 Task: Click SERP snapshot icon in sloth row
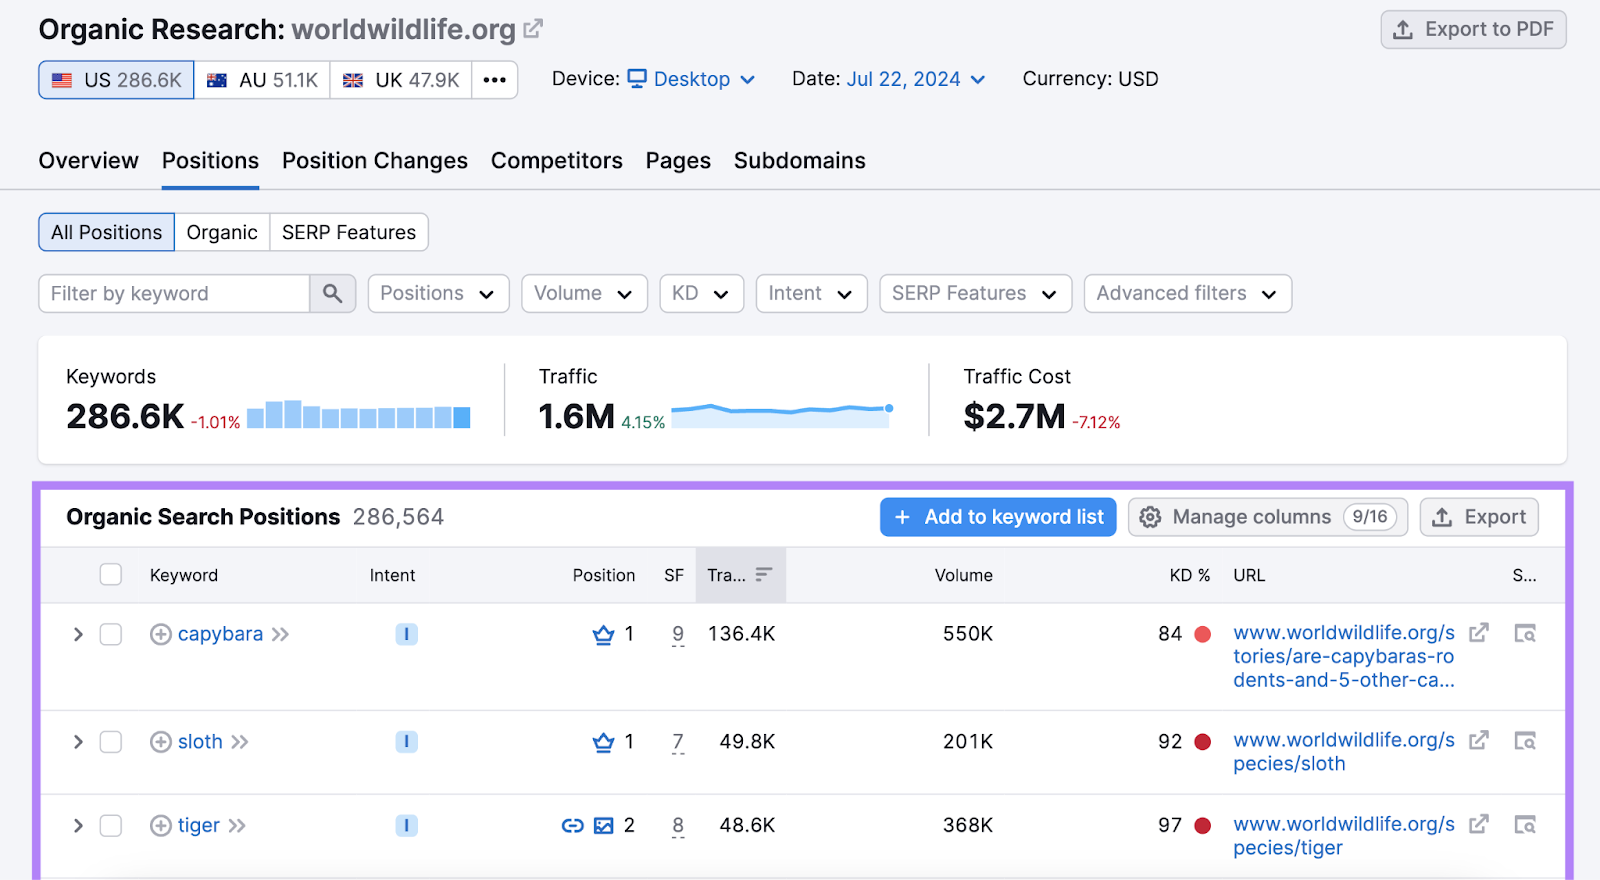tap(1524, 741)
